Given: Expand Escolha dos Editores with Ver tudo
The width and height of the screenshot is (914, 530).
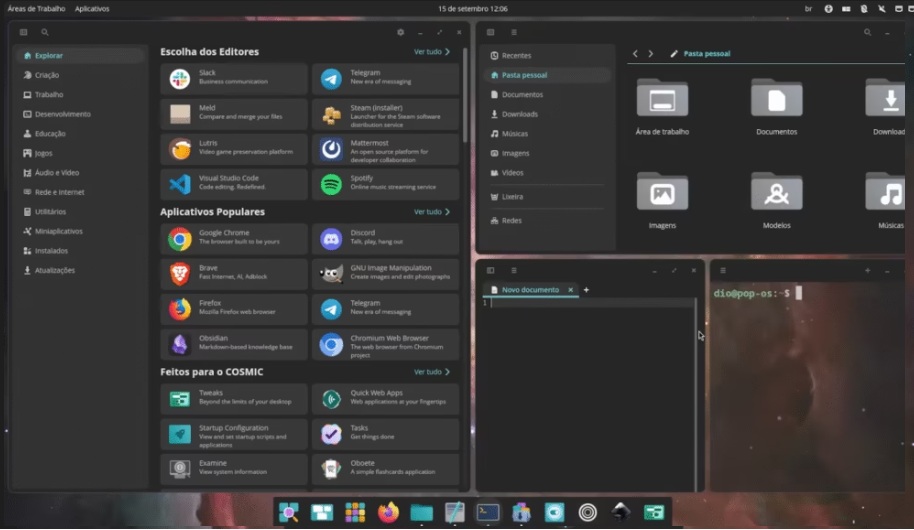Looking at the screenshot, I should [431, 52].
